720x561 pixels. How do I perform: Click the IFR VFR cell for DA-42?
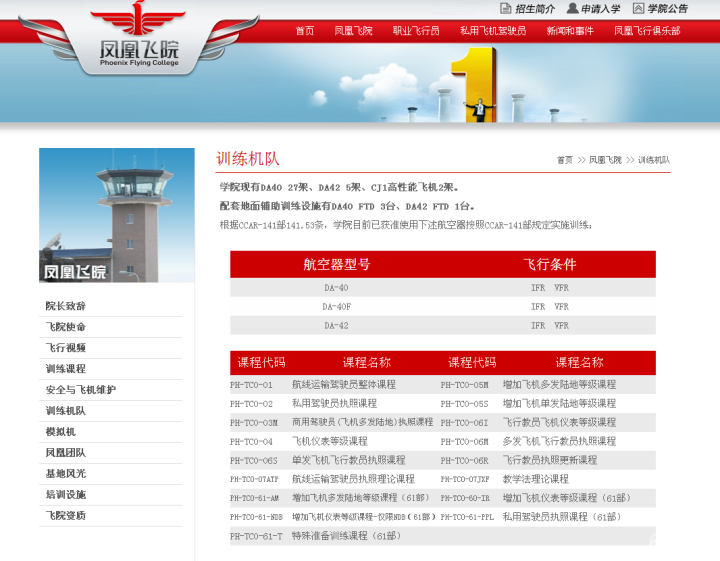pyautogui.click(x=550, y=325)
